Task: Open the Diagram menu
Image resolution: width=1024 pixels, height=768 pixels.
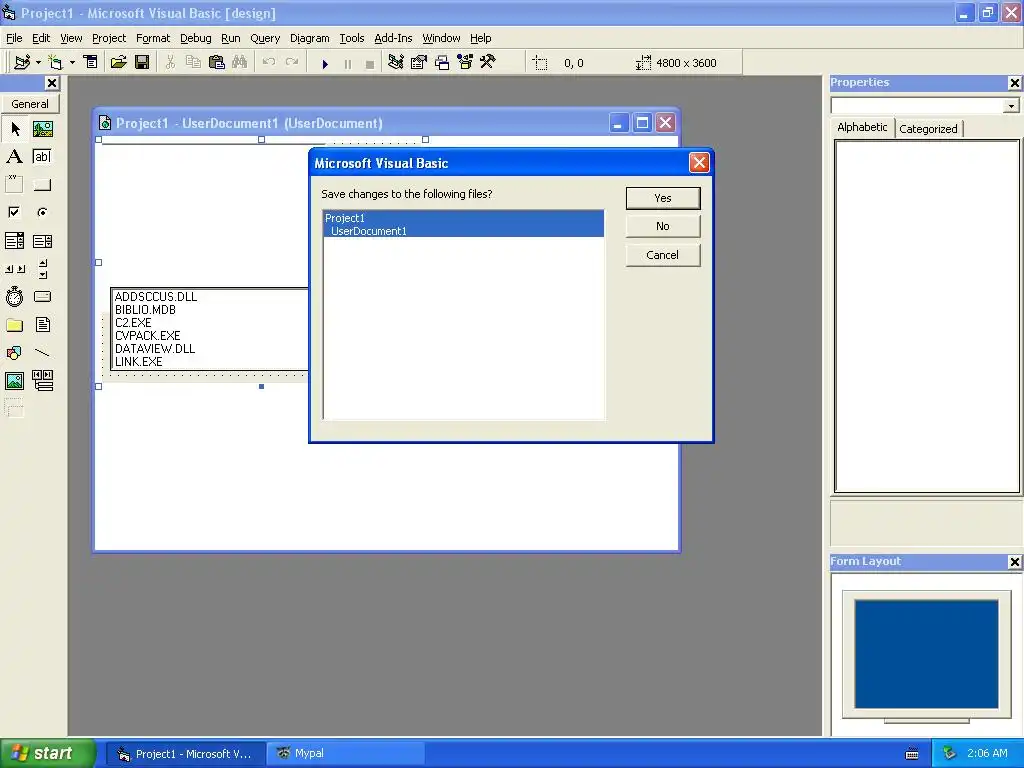Action: (x=310, y=38)
